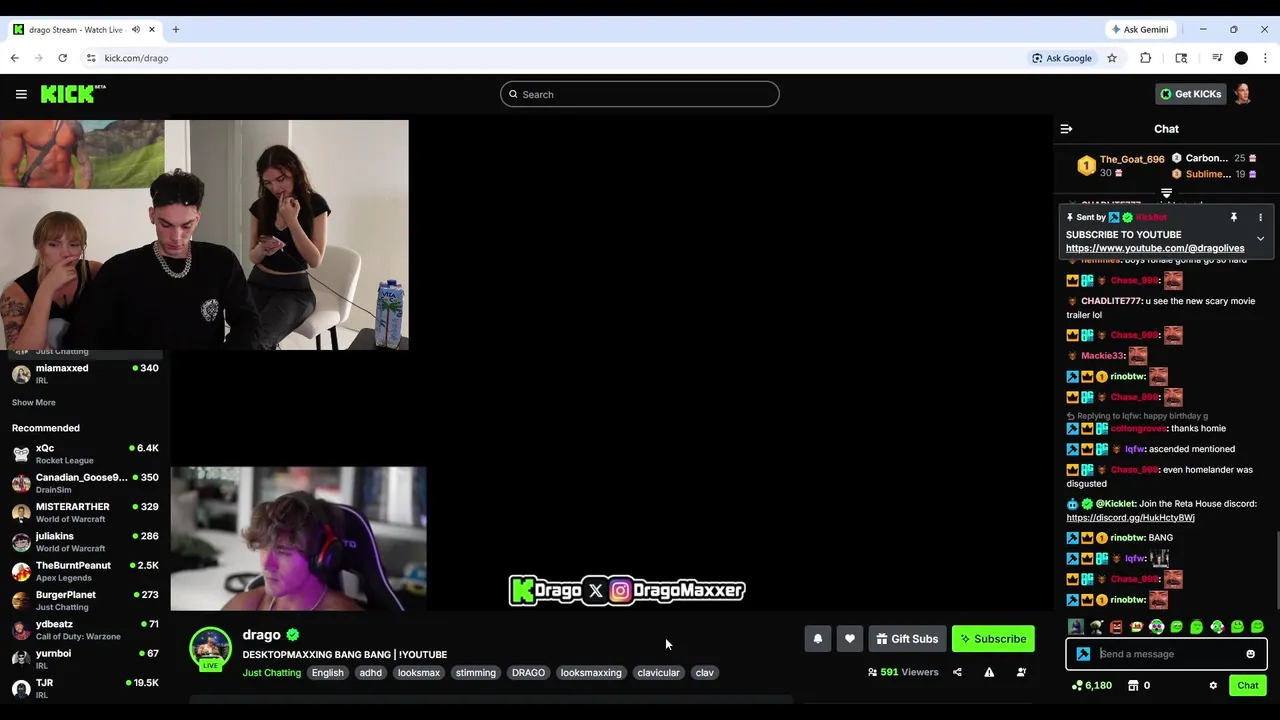Screen dimensions: 1280x720
Task: Open BurgerPlanet recommended channel
Action: (x=85, y=601)
